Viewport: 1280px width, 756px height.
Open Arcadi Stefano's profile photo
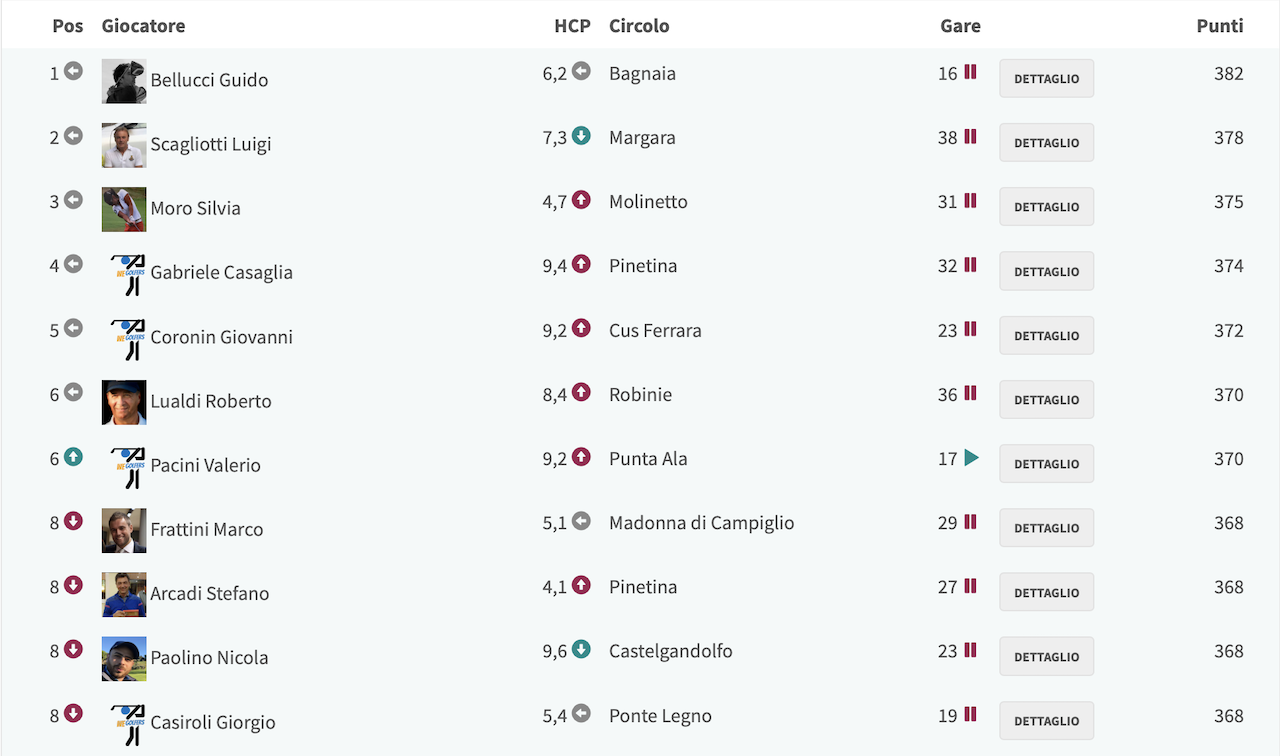pos(124,595)
